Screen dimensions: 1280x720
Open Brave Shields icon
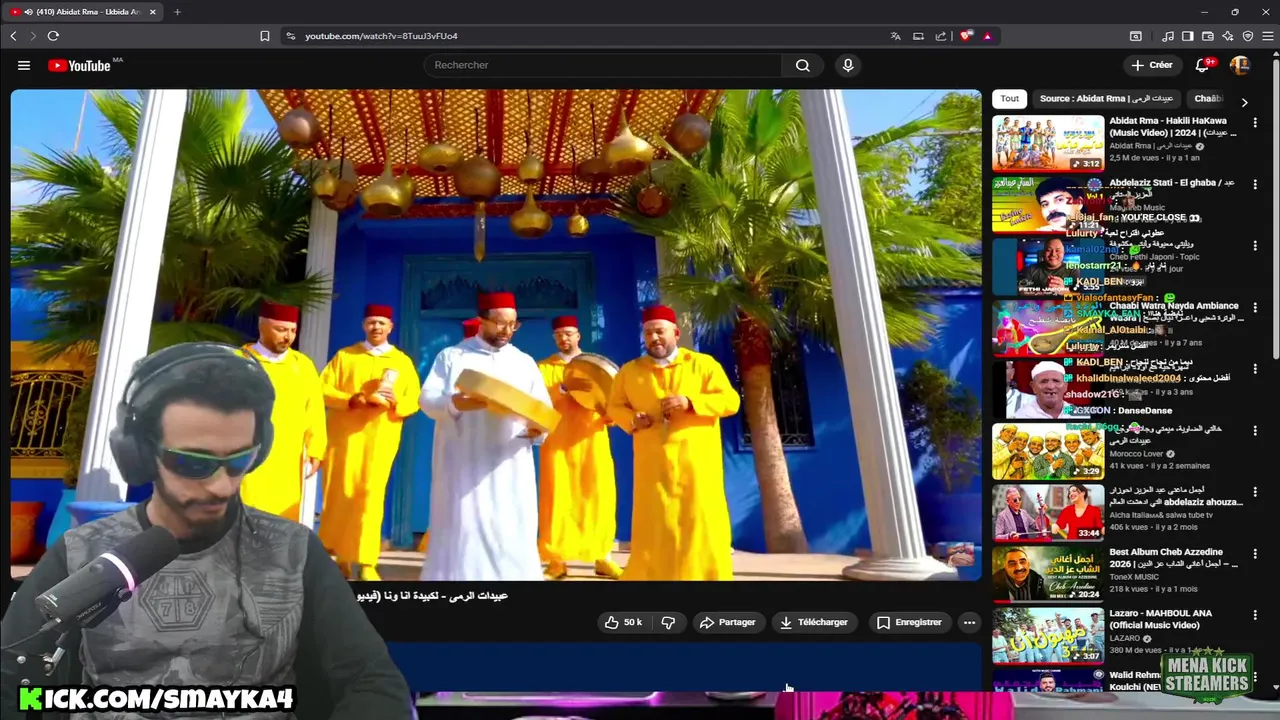pyautogui.click(x=966, y=36)
